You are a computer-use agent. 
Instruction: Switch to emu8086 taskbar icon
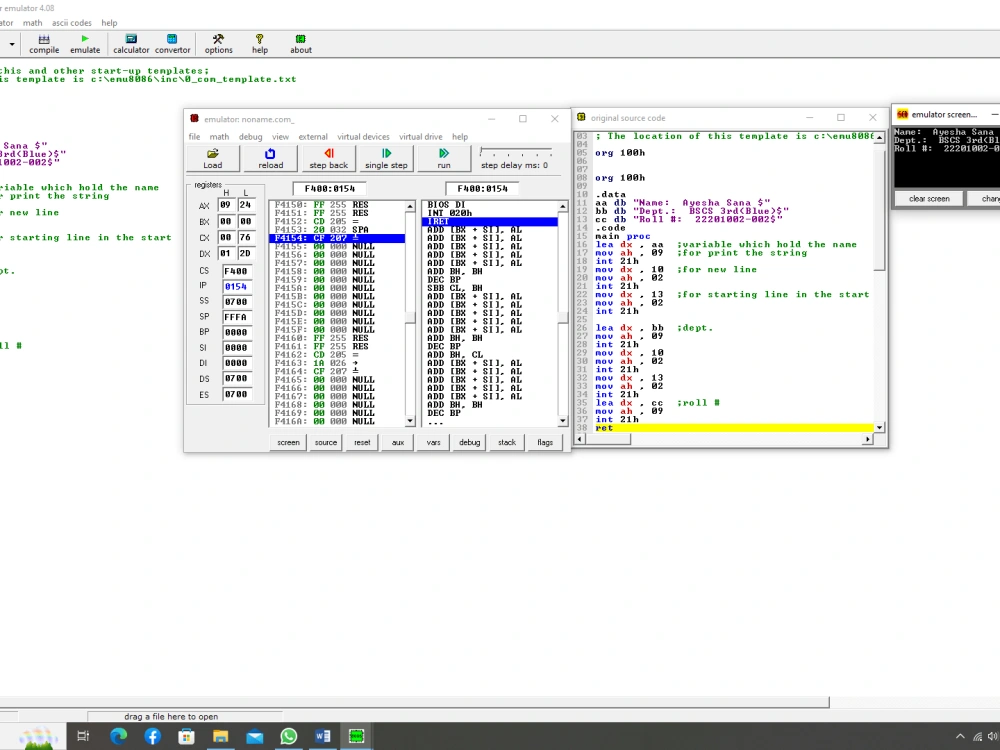click(x=357, y=736)
